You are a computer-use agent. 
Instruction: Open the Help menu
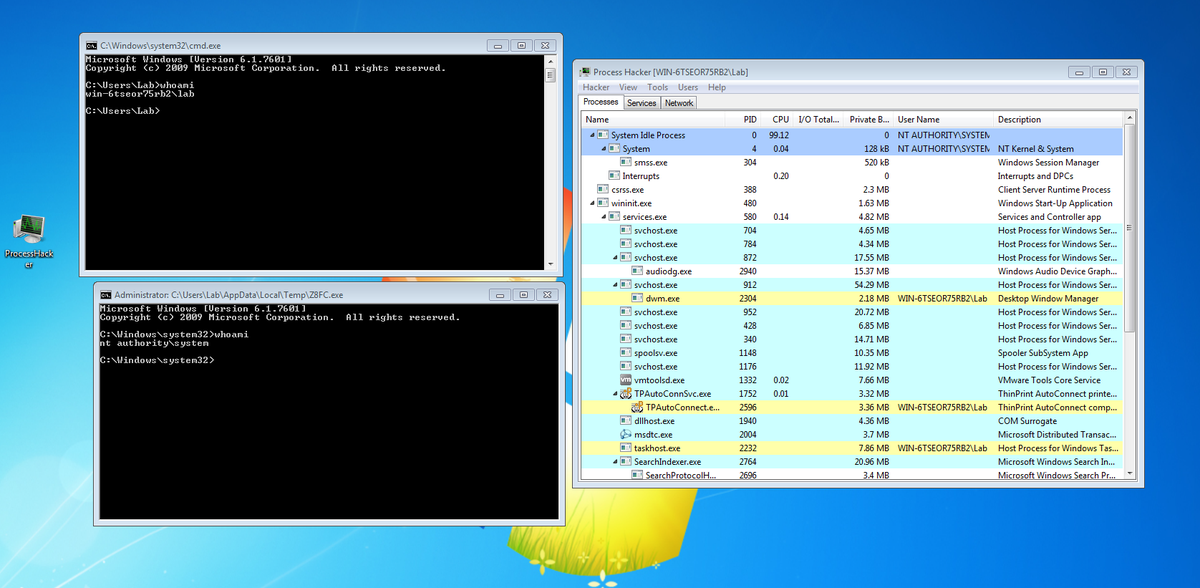point(717,88)
